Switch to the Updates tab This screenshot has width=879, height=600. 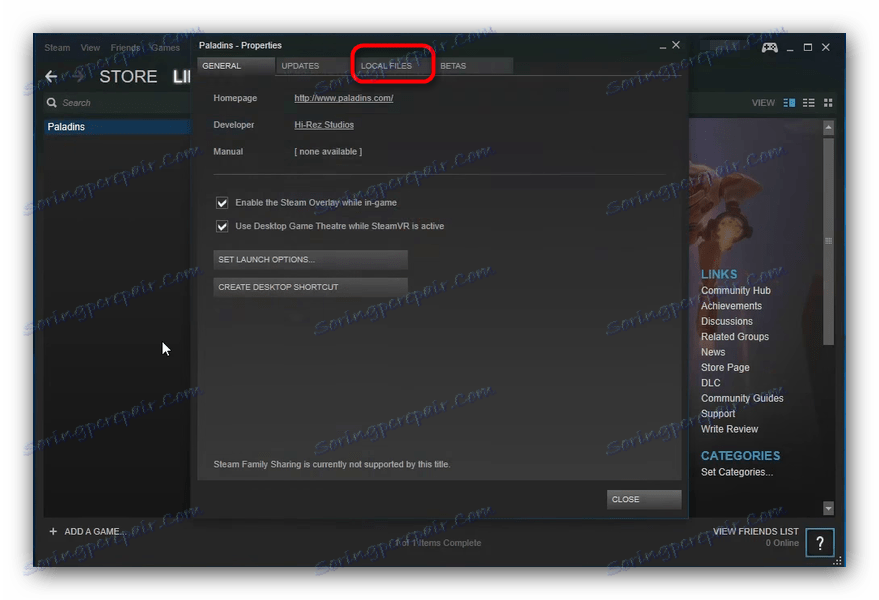(314, 66)
